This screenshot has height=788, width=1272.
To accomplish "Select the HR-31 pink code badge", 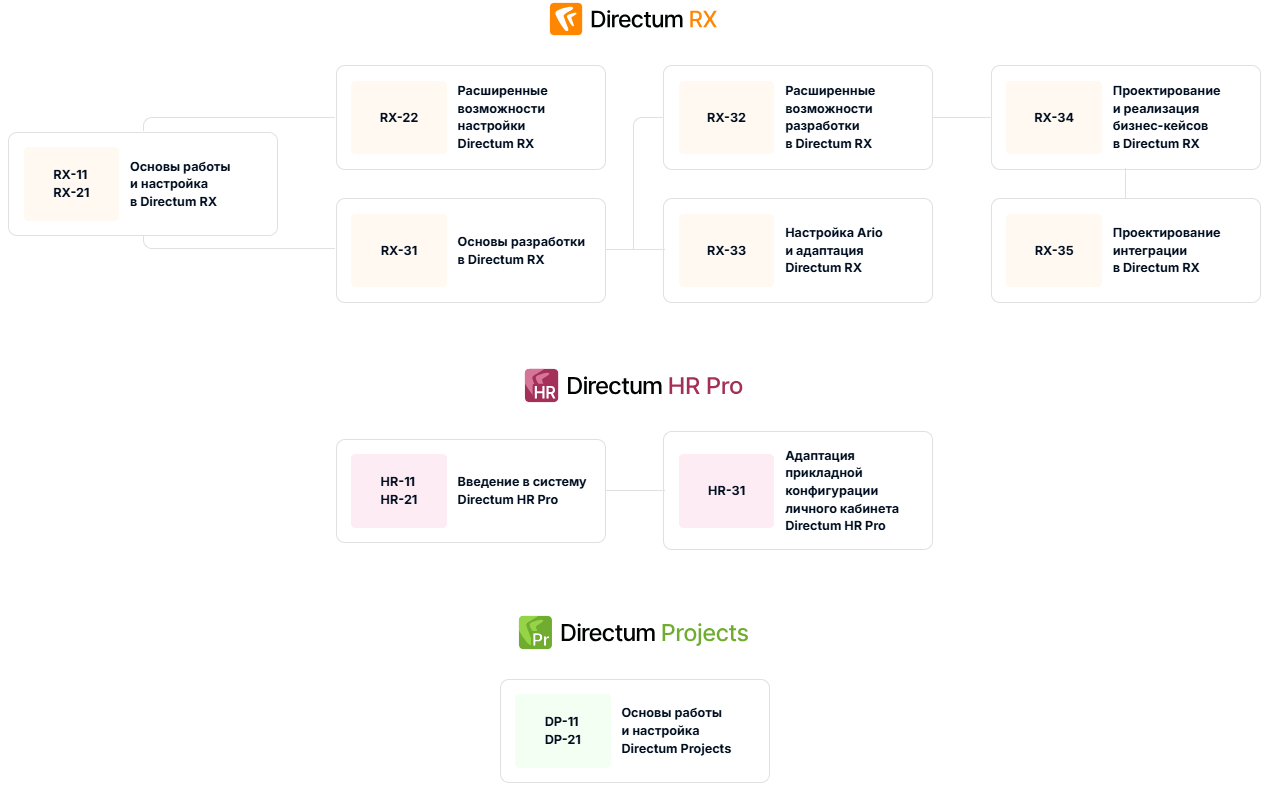I will pos(726,491).
